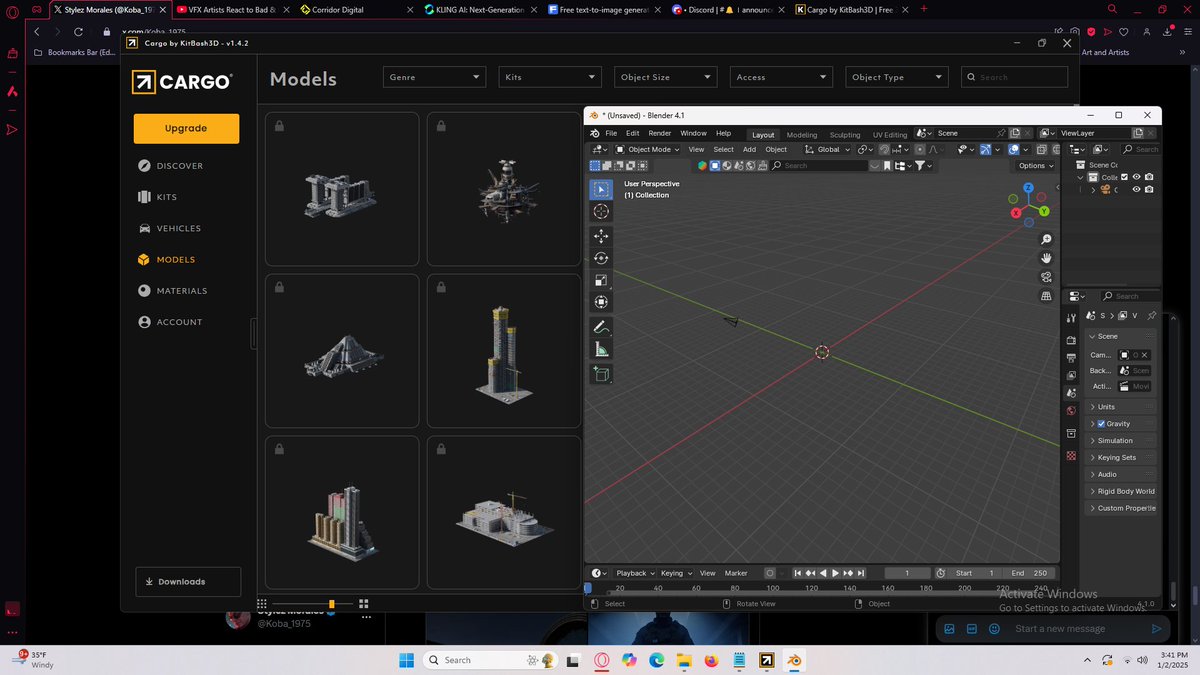The height and width of the screenshot is (675, 1200).
Task: Switch perspective/orthographic grid icon
Action: [x=1046, y=296]
